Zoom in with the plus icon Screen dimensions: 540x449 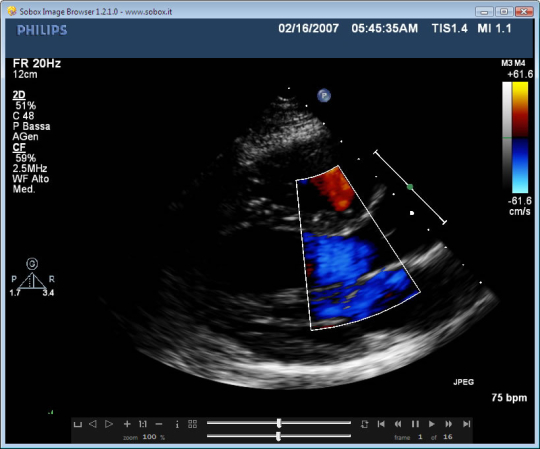point(127,424)
